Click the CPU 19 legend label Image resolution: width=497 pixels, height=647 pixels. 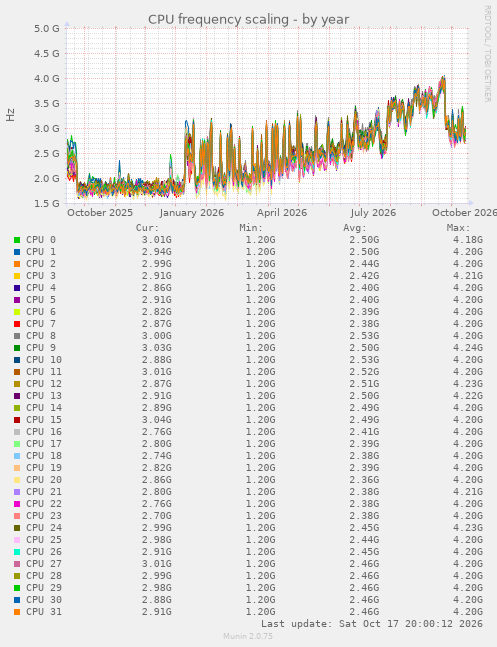[x=44, y=468]
